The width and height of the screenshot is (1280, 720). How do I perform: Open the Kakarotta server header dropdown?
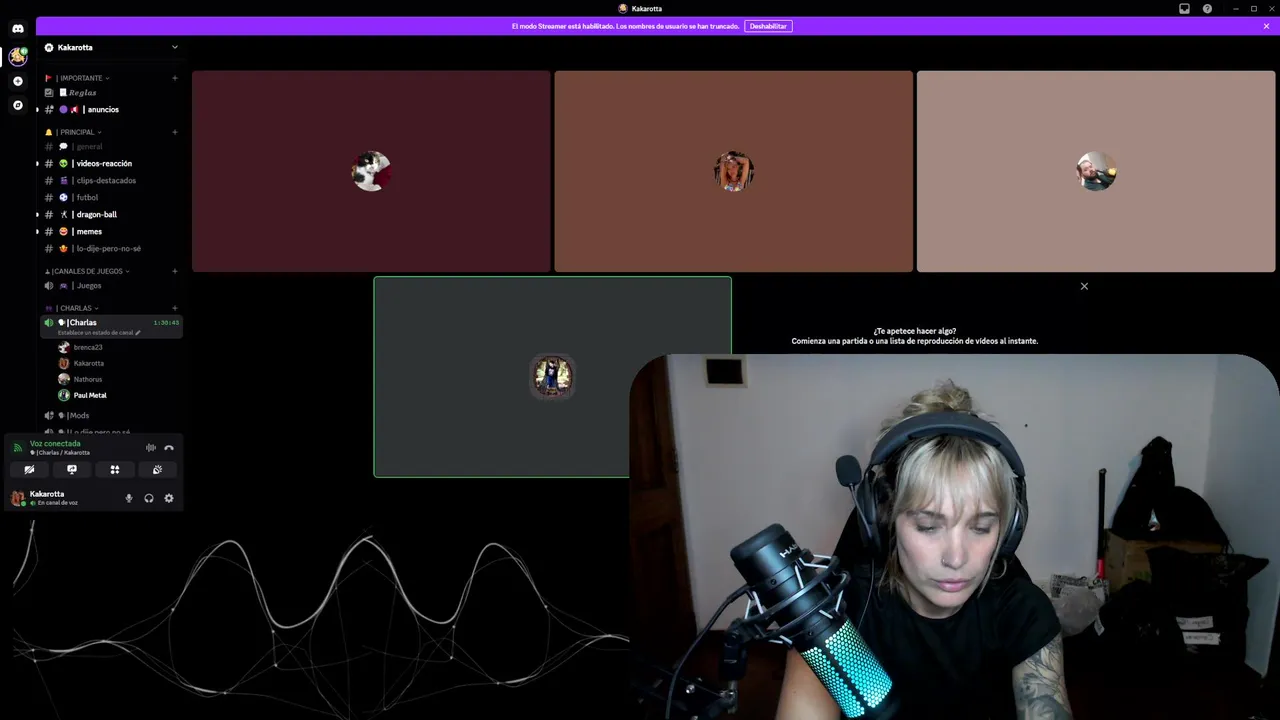click(x=111, y=47)
